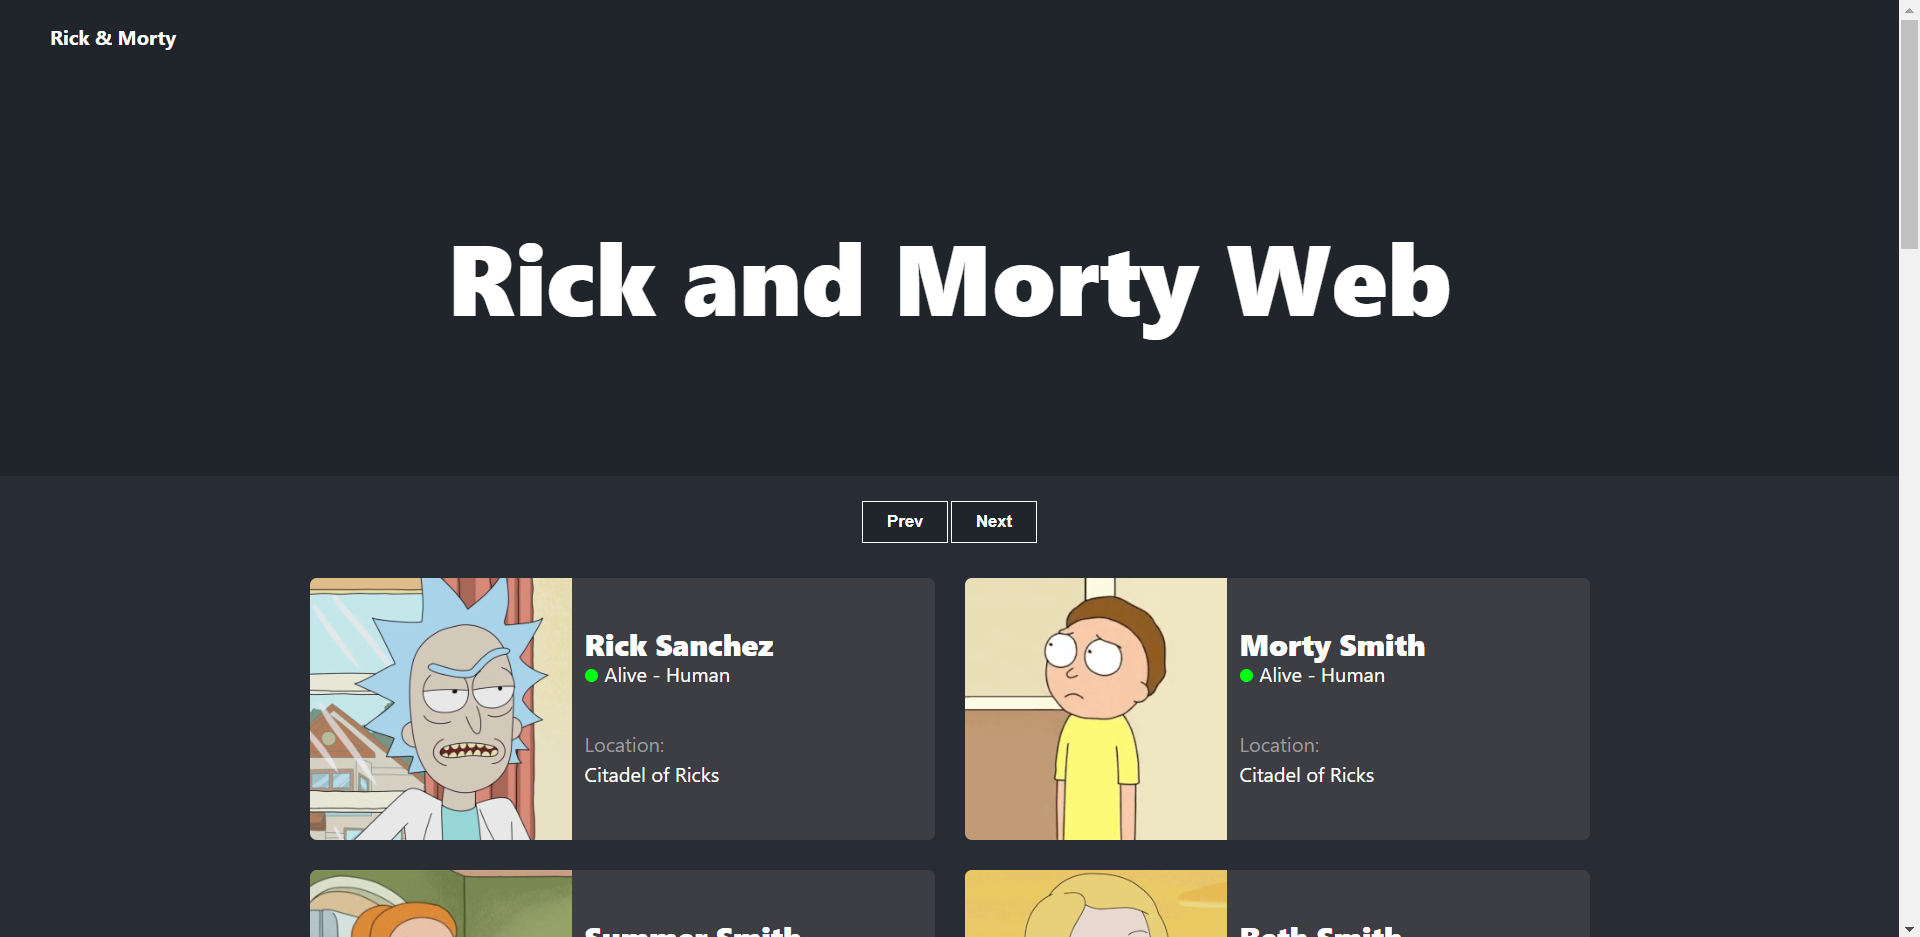The height and width of the screenshot is (937, 1920).
Task: Click the Location label in Rick Sanchez card
Action: click(624, 746)
